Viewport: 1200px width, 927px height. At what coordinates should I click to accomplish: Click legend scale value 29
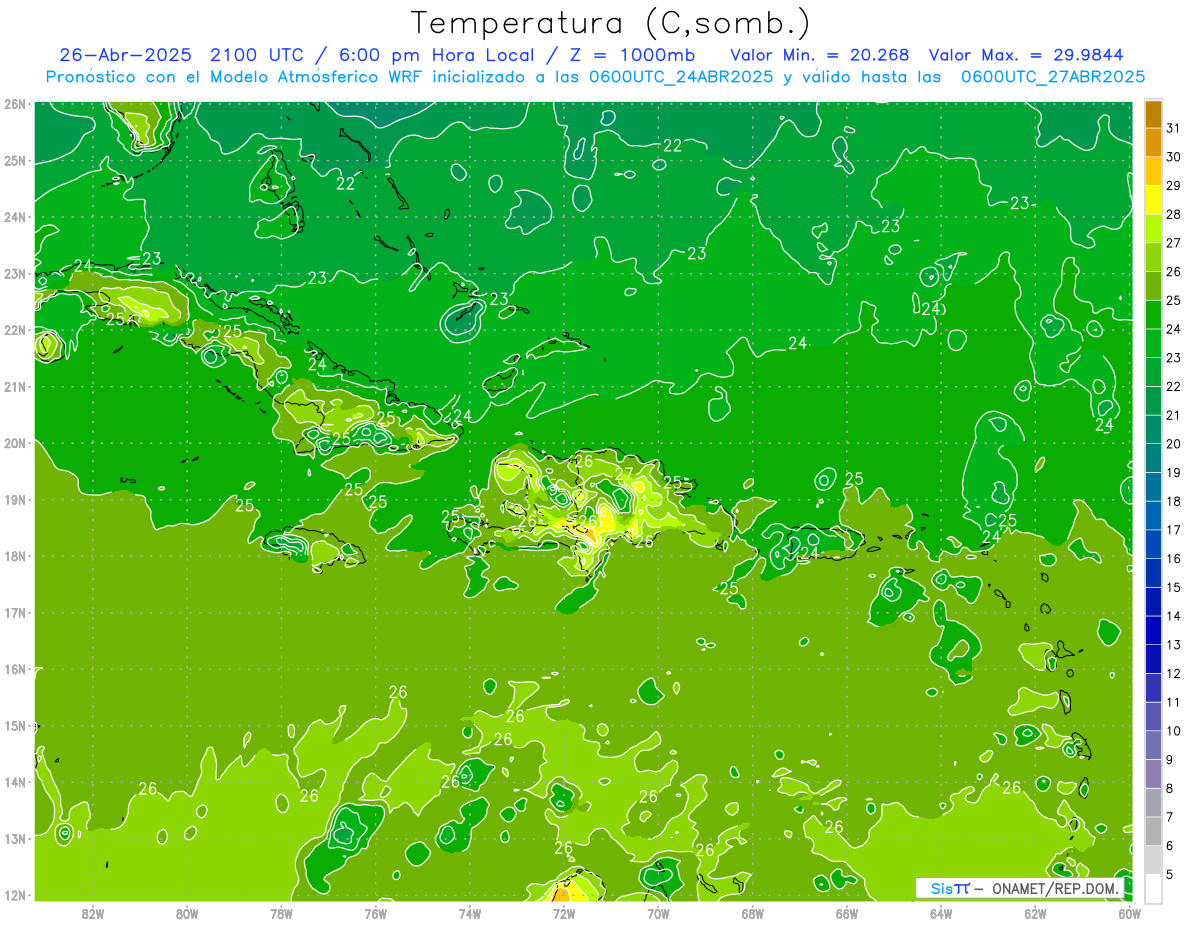click(x=1174, y=185)
